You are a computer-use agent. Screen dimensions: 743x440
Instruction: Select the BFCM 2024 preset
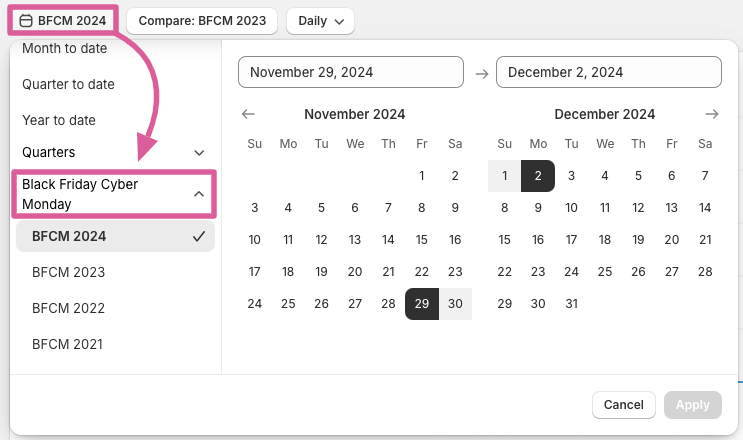point(116,236)
